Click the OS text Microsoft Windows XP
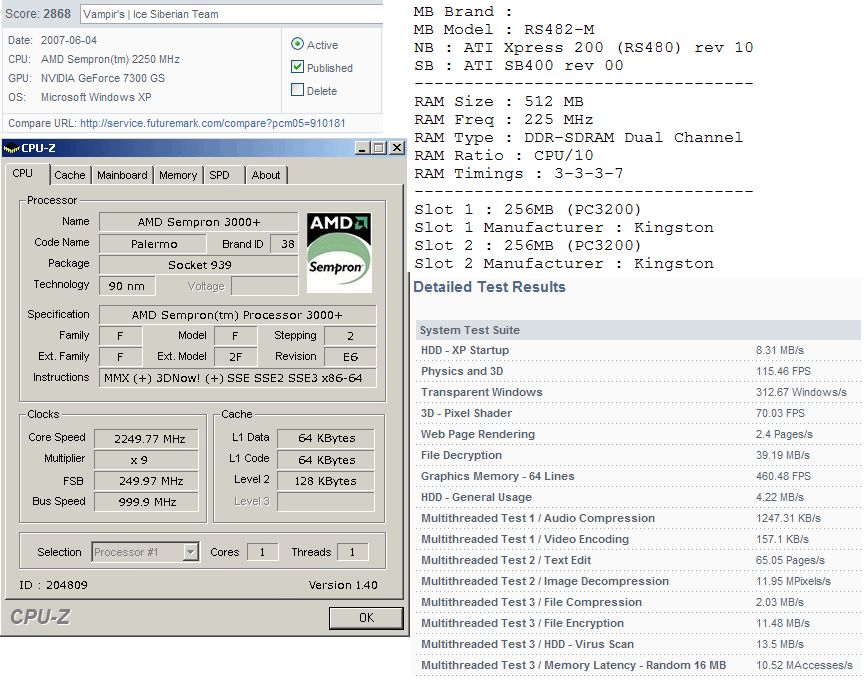The image size is (864, 687). [x=96, y=98]
